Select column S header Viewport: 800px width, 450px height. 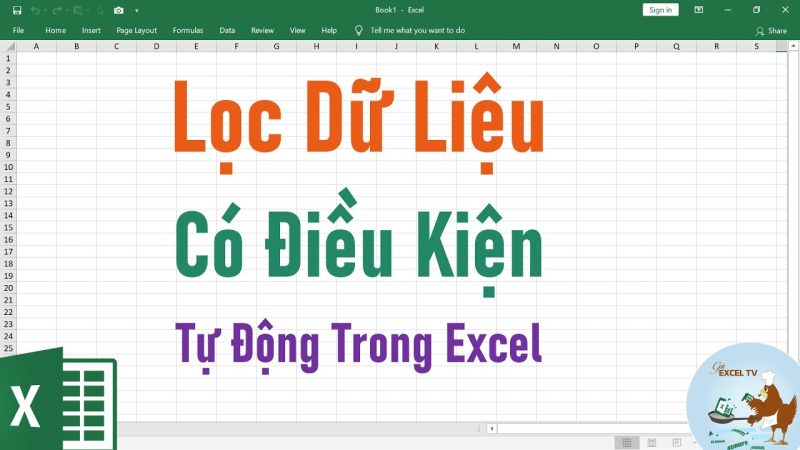click(x=757, y=46)
